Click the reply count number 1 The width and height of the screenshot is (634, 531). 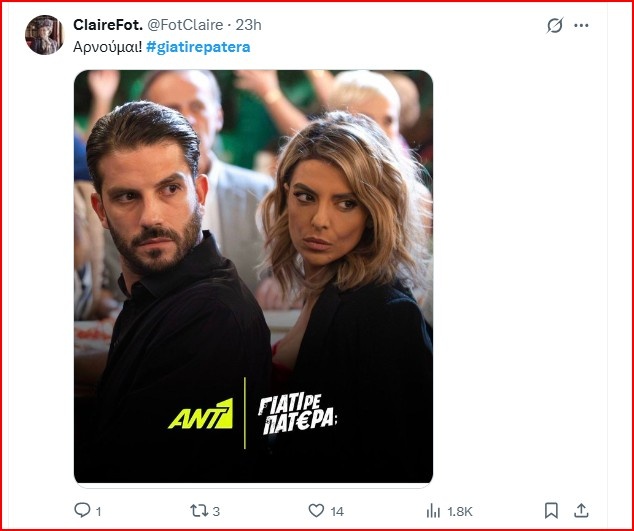coord(99,511)
